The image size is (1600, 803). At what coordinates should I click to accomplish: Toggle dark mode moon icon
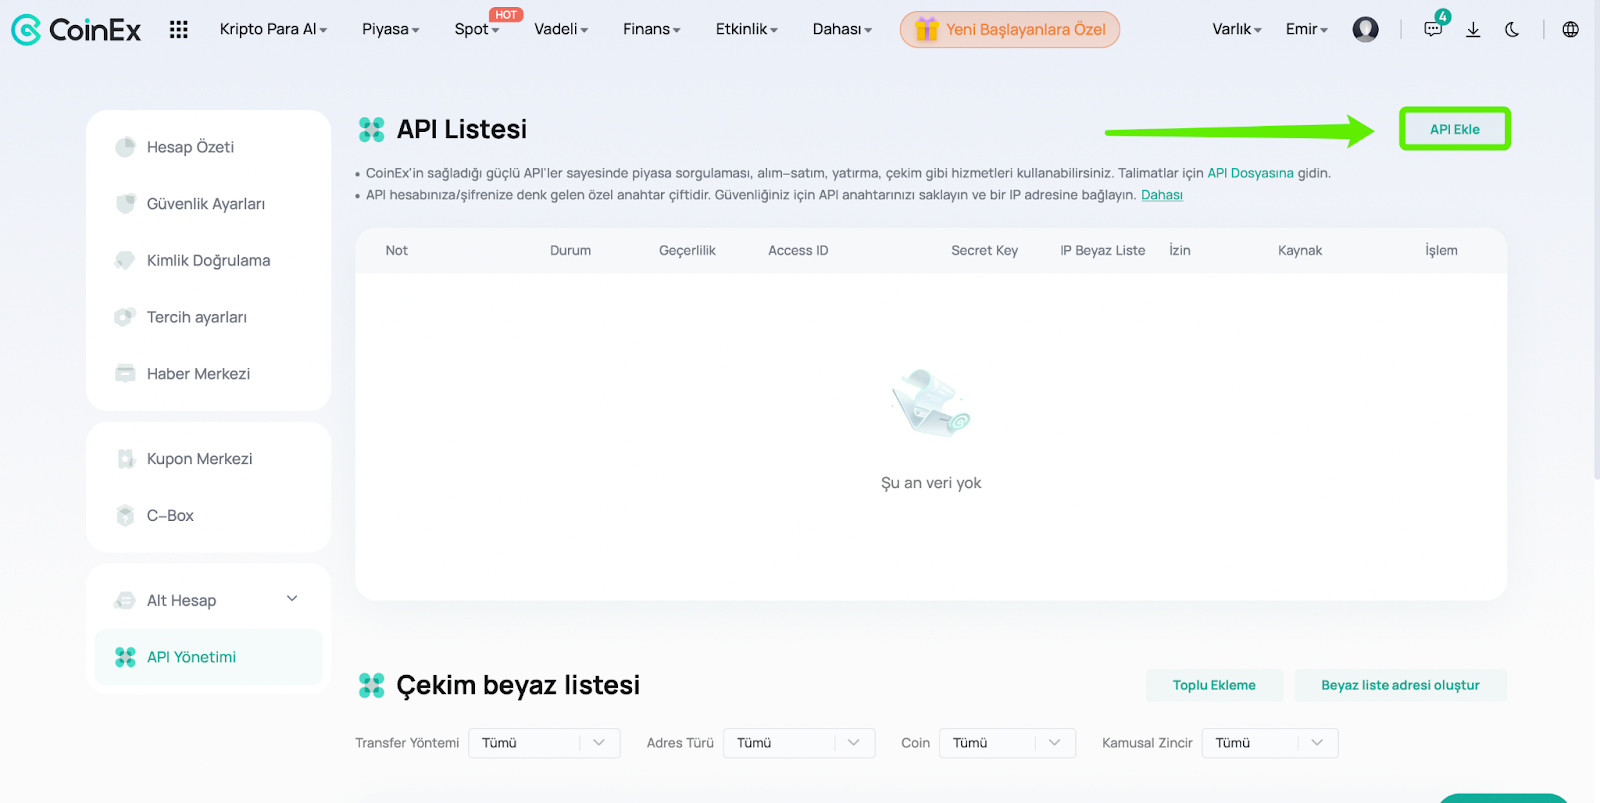click(x=1512, y=30)
